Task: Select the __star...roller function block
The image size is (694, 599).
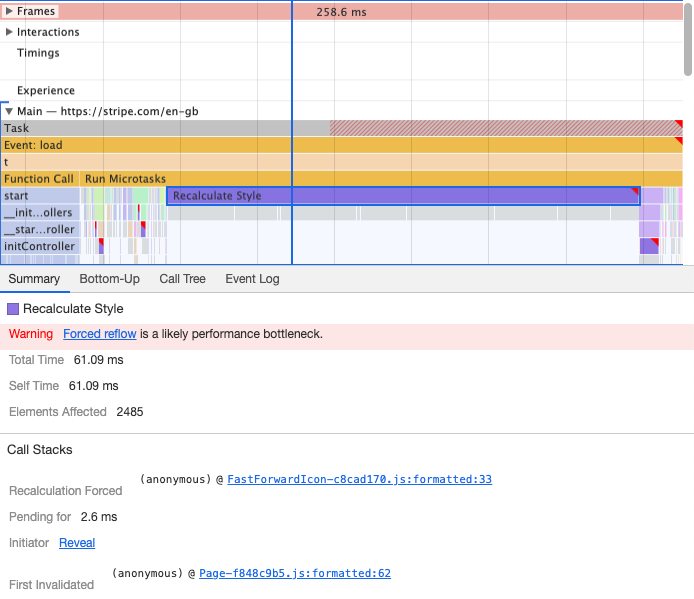Action: 40,229
